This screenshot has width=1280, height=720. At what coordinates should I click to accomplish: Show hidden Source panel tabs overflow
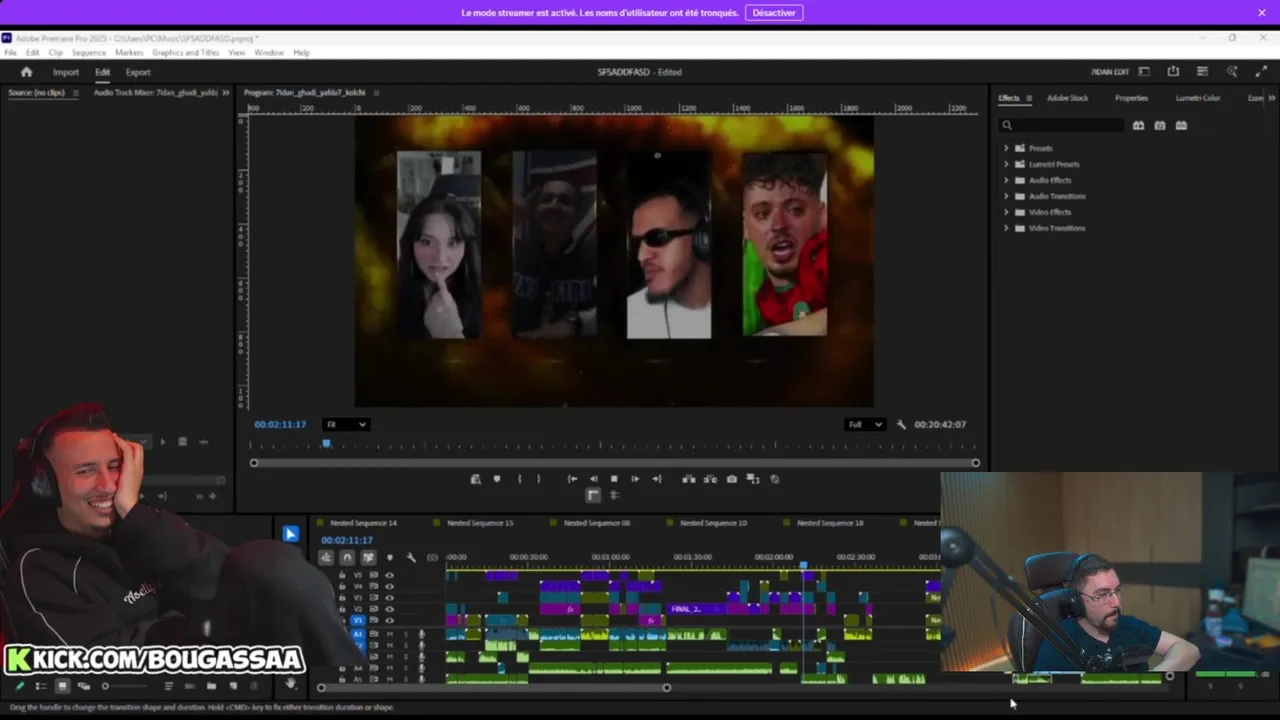click(x=225, y=92)
